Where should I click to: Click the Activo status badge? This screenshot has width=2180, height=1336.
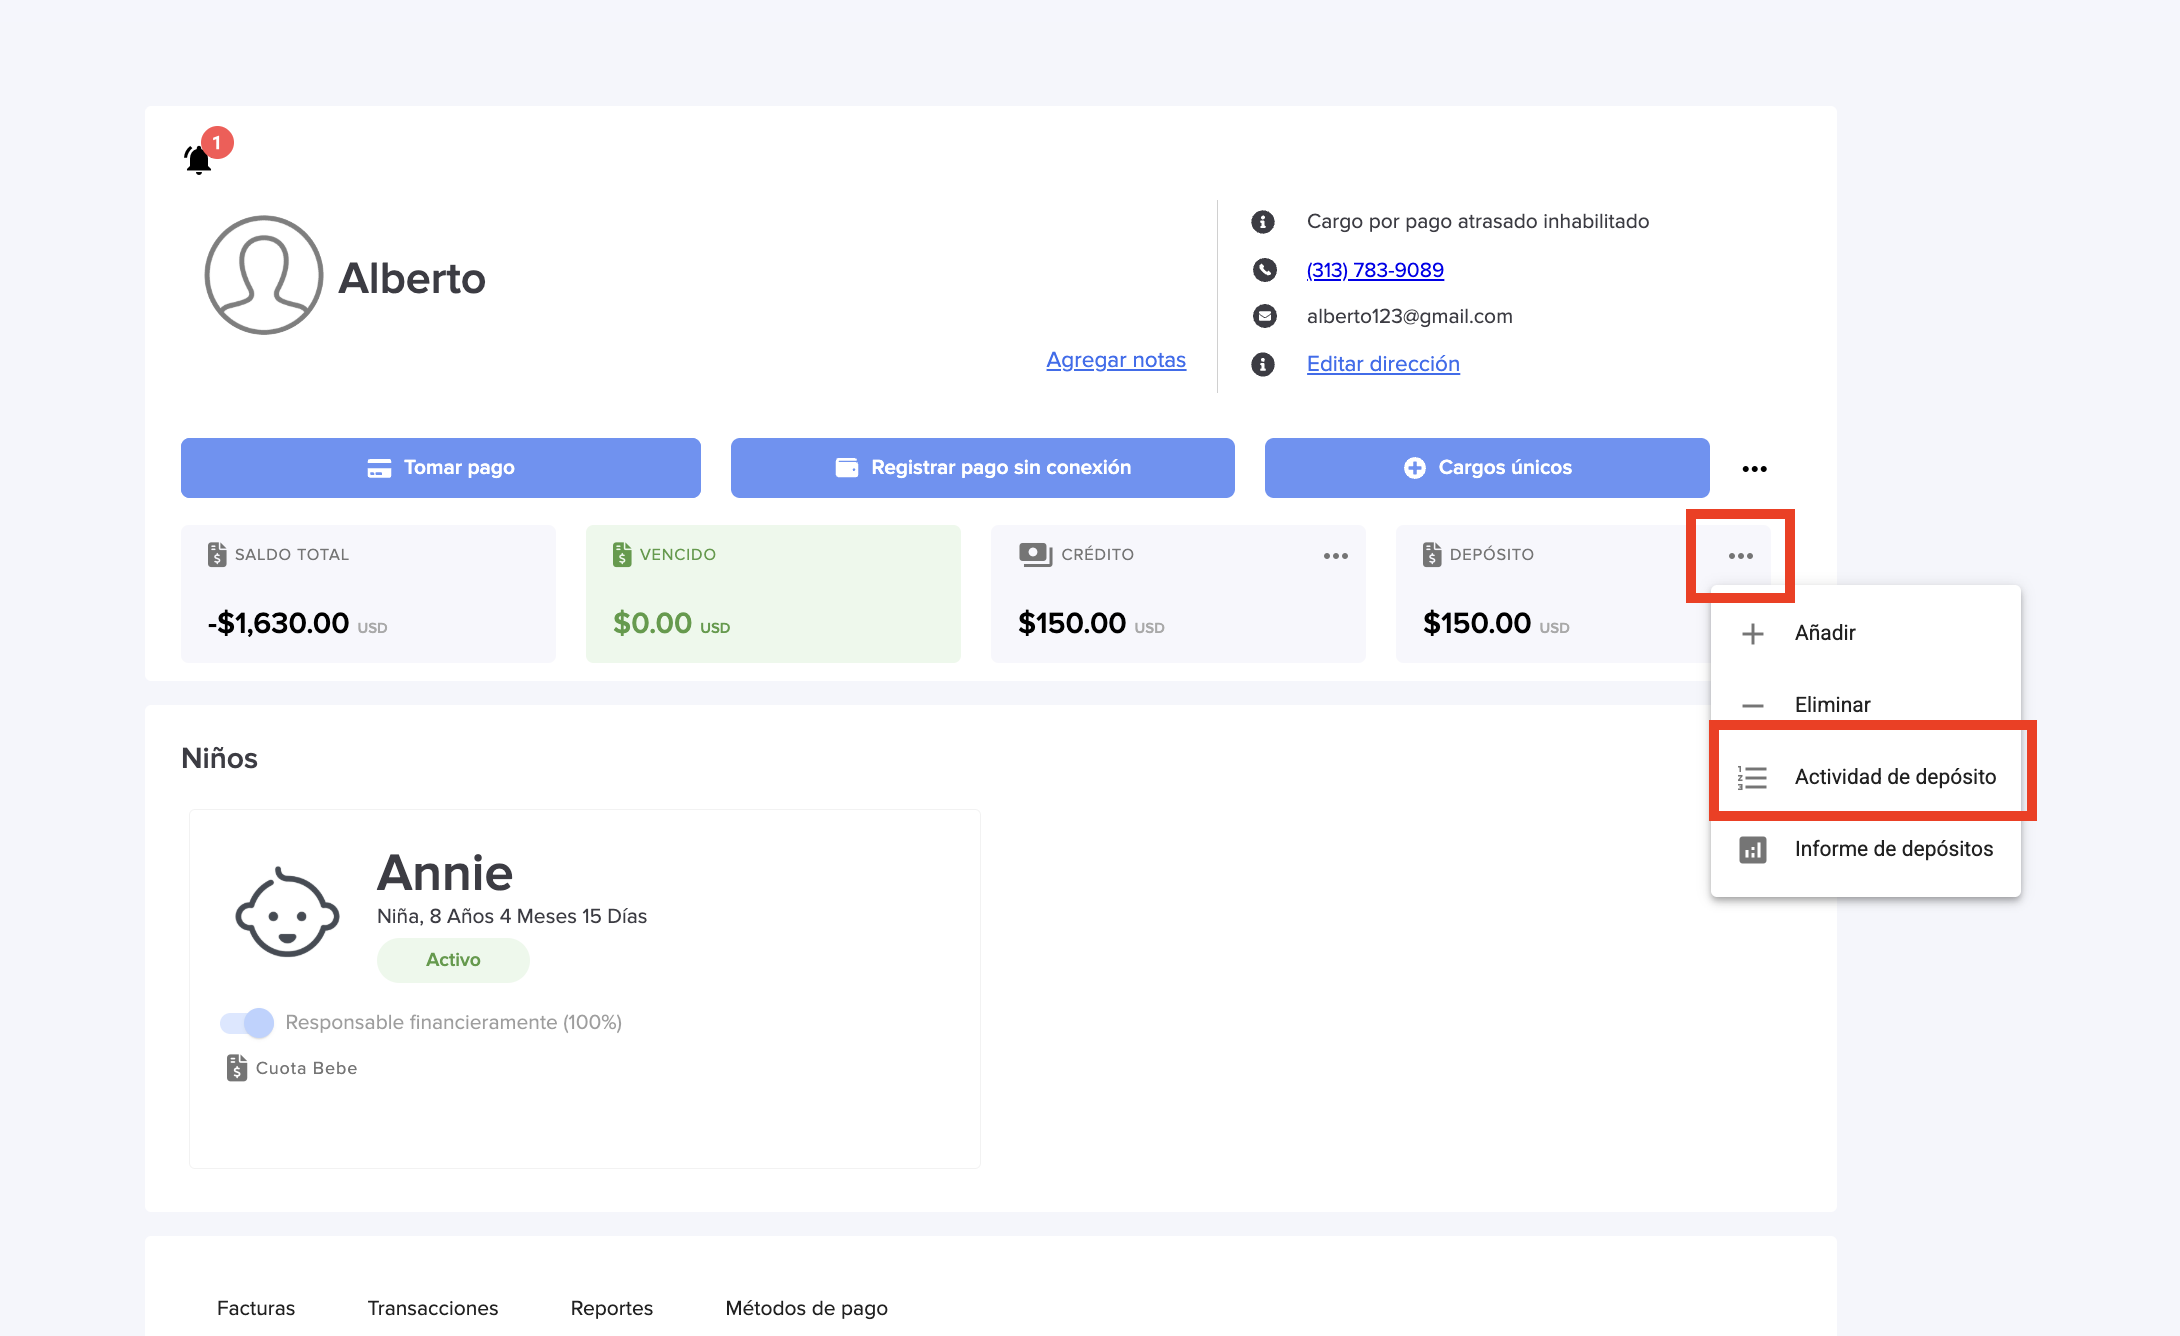pos(453,960)
